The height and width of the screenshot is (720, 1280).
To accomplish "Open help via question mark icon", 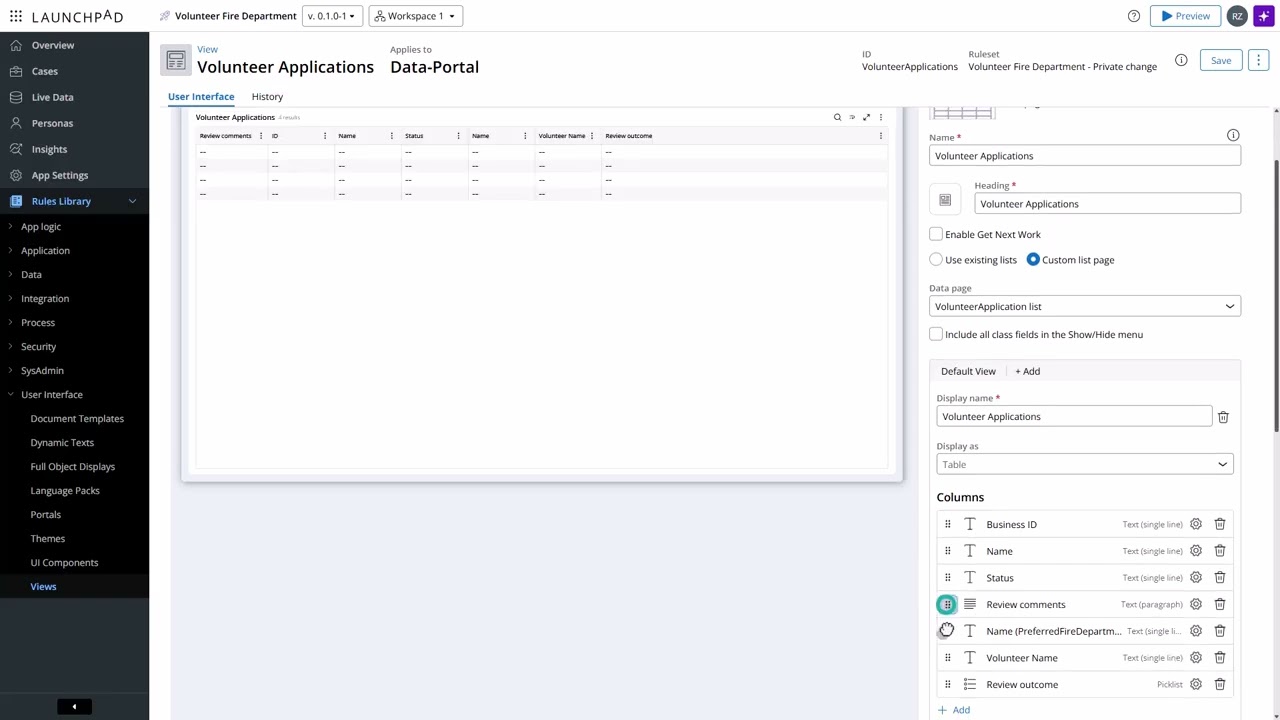I will coord(1134,16).
